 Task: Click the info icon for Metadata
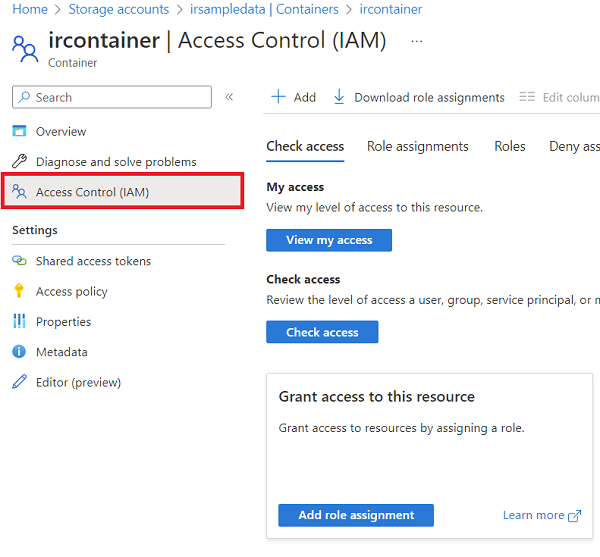click(x=19, y=351)
